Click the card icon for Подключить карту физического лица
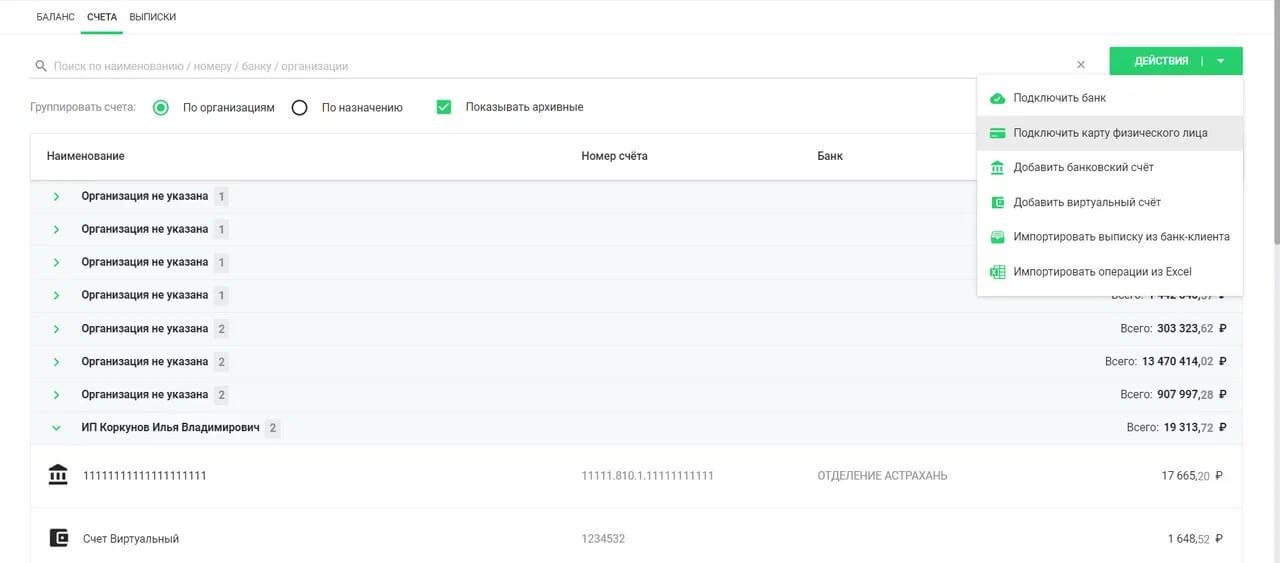Viewport: 1280px width, 563px height. (x=997, y=133)
